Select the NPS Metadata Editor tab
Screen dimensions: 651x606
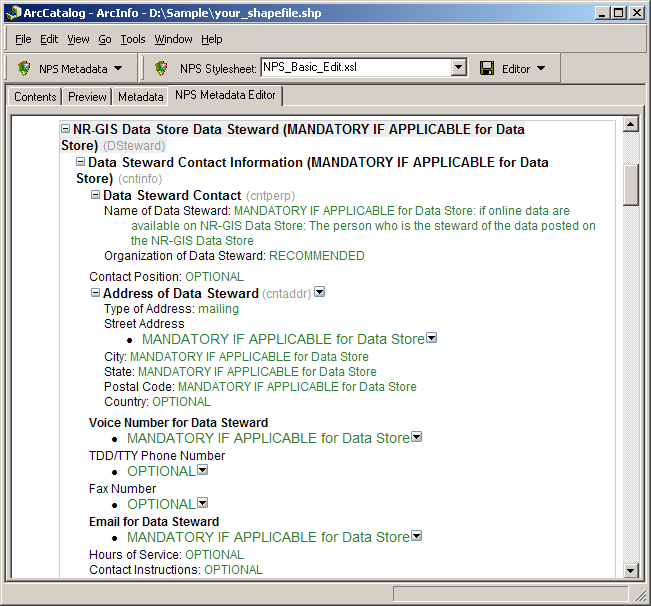225,95
